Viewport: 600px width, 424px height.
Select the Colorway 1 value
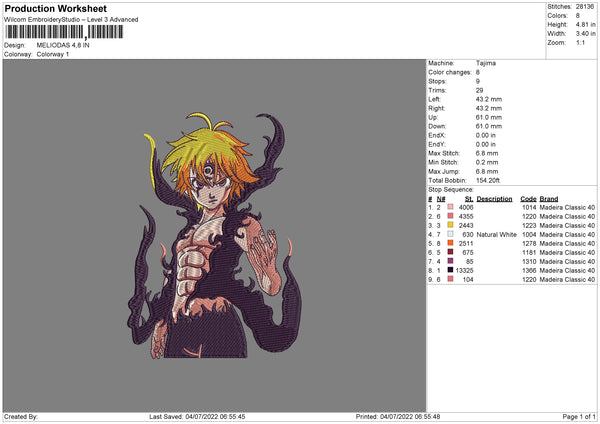tap(53, 54)
